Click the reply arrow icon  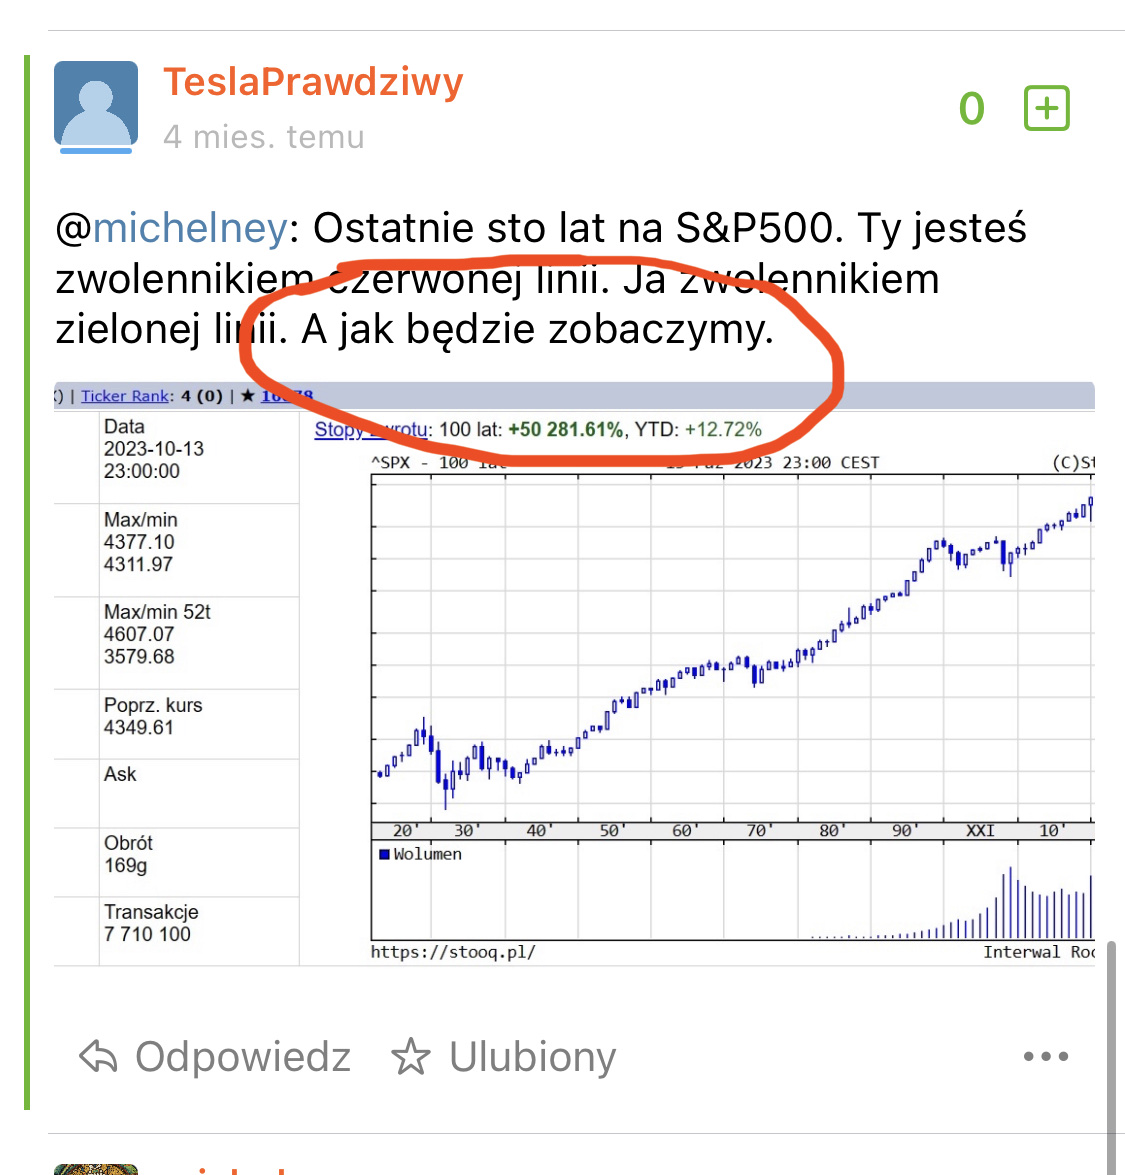tap(98, 1056)
